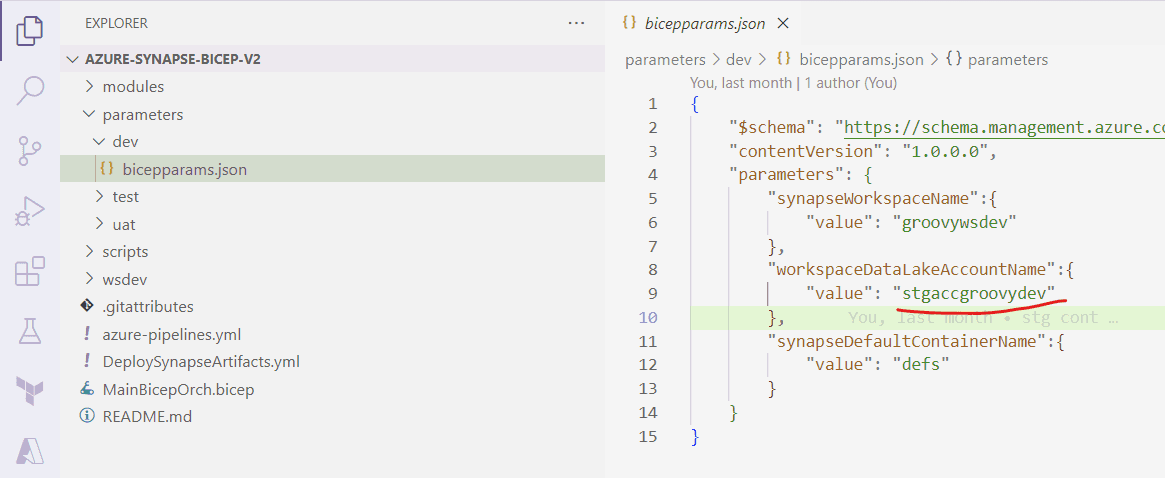Open the Testing flask icon
The width and height of the screenshot is (1165, 478).
[30, 331]
